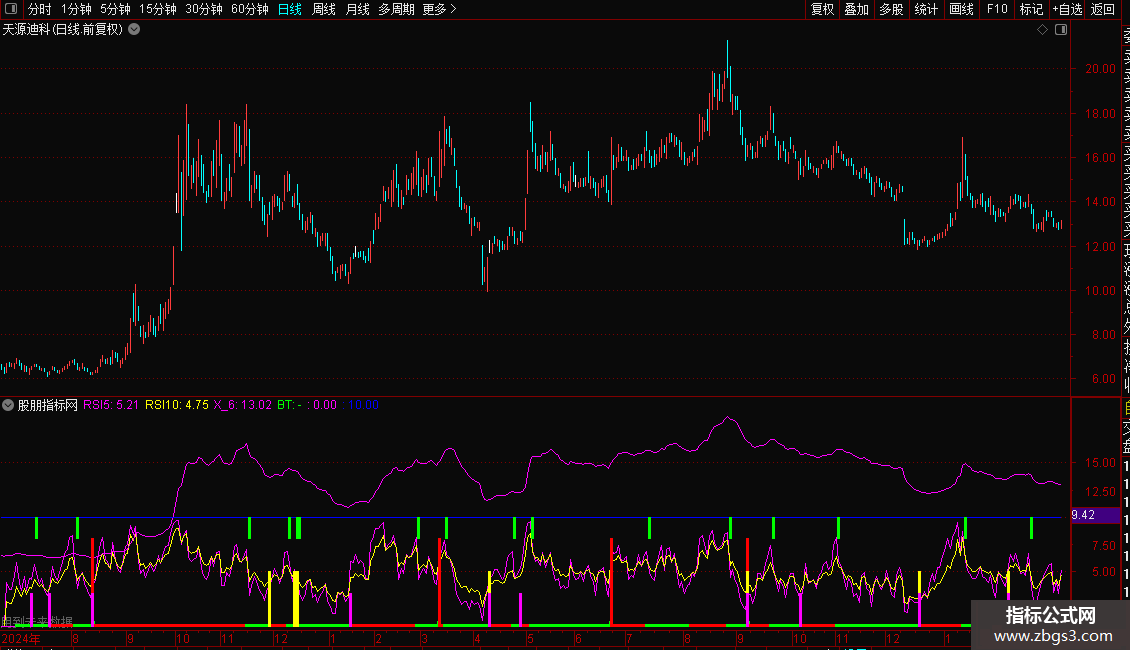
Task: Expand the 更多 periods list
Action: click(439, 9)
